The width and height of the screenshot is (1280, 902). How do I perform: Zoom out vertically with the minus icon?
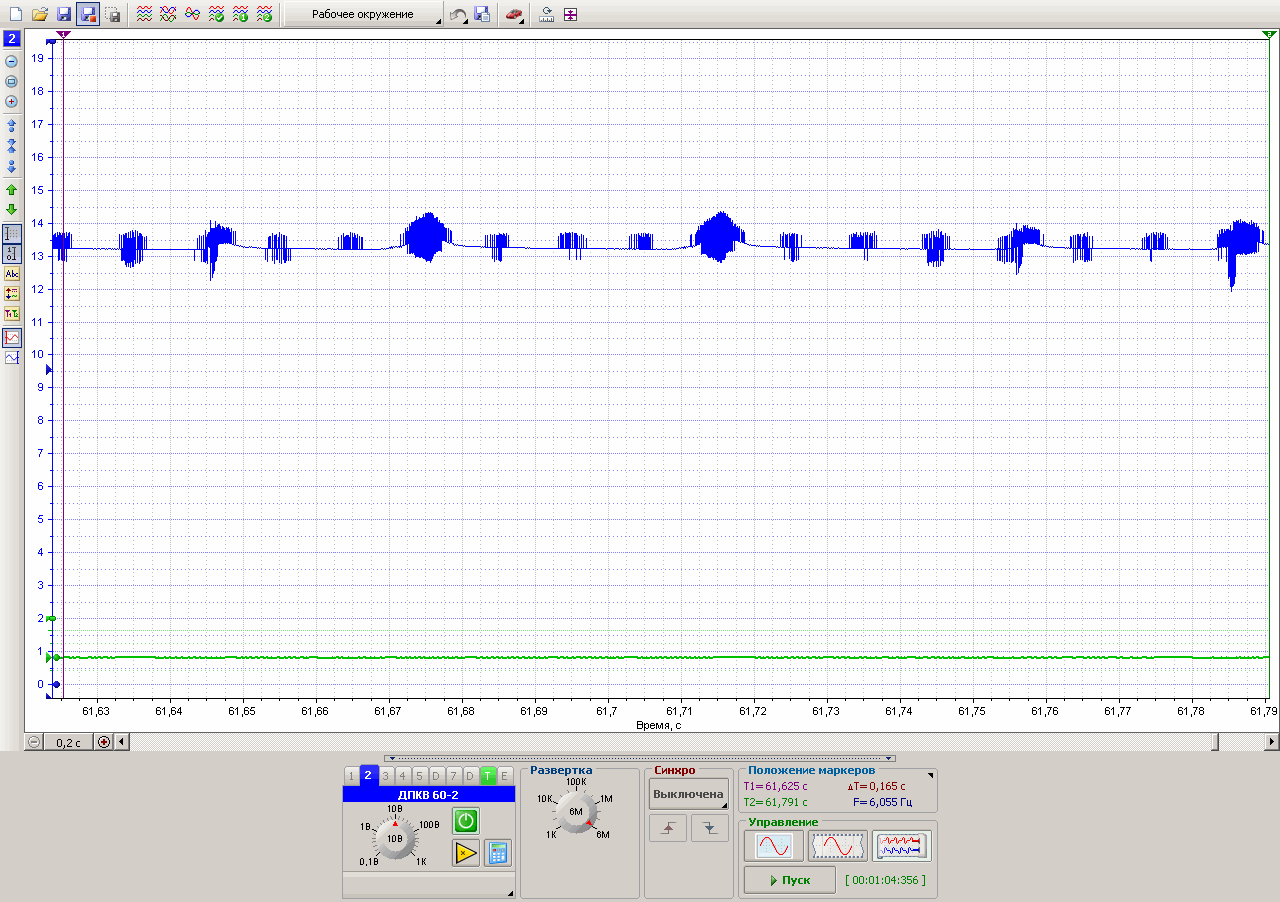[12, 61]
